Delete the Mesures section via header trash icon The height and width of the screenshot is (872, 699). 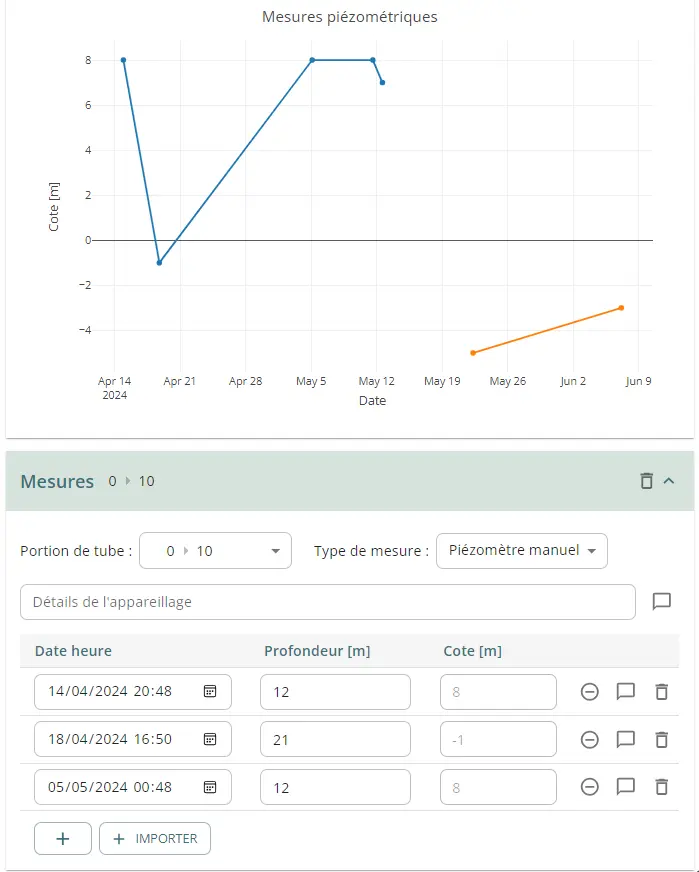646,481
